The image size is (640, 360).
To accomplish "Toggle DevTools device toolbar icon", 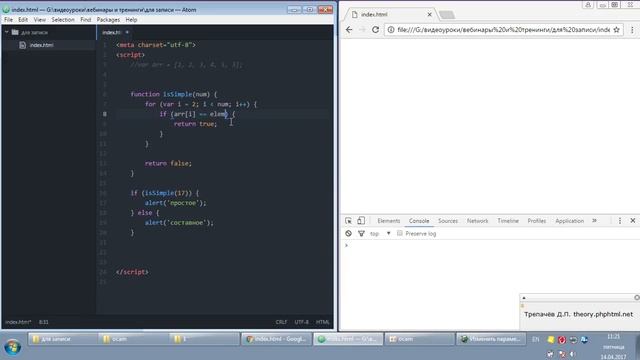I will pyautogui.click(x=361, y=221).
